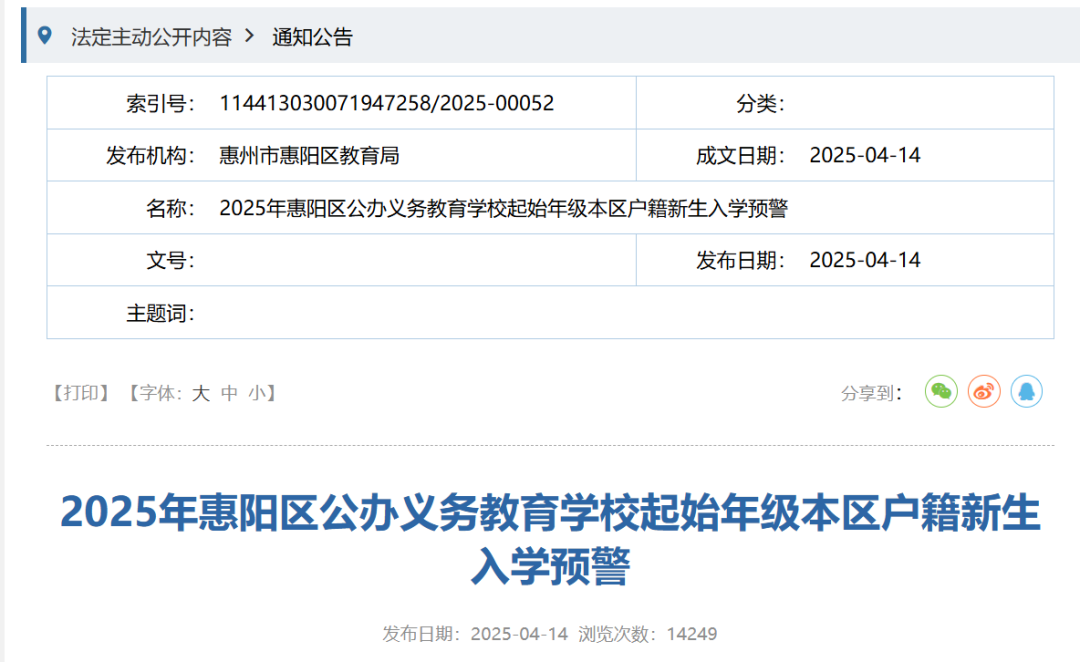Set font size to 大

coord(200,393)
